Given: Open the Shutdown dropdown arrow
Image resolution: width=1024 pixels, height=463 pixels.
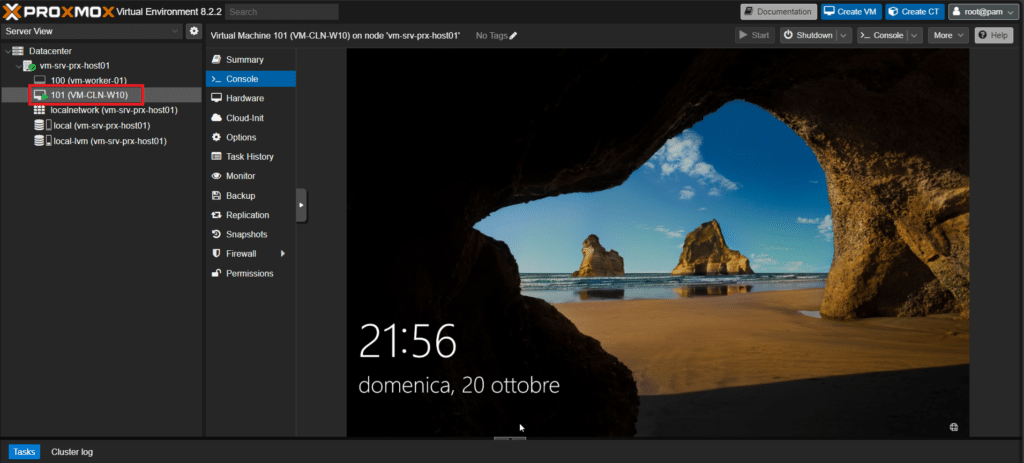Looking at the screenshot, I should point(844,35).
